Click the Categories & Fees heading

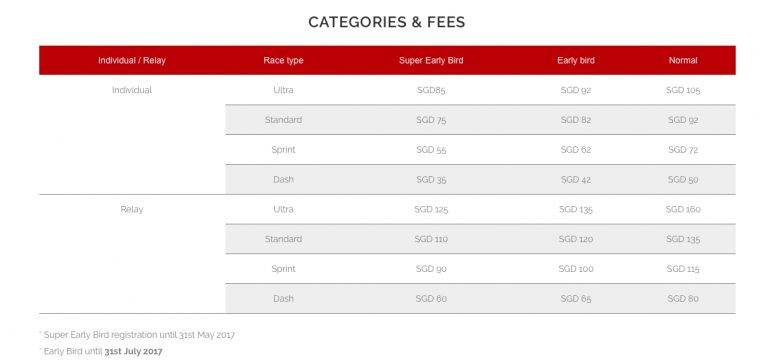coord(386,22)
